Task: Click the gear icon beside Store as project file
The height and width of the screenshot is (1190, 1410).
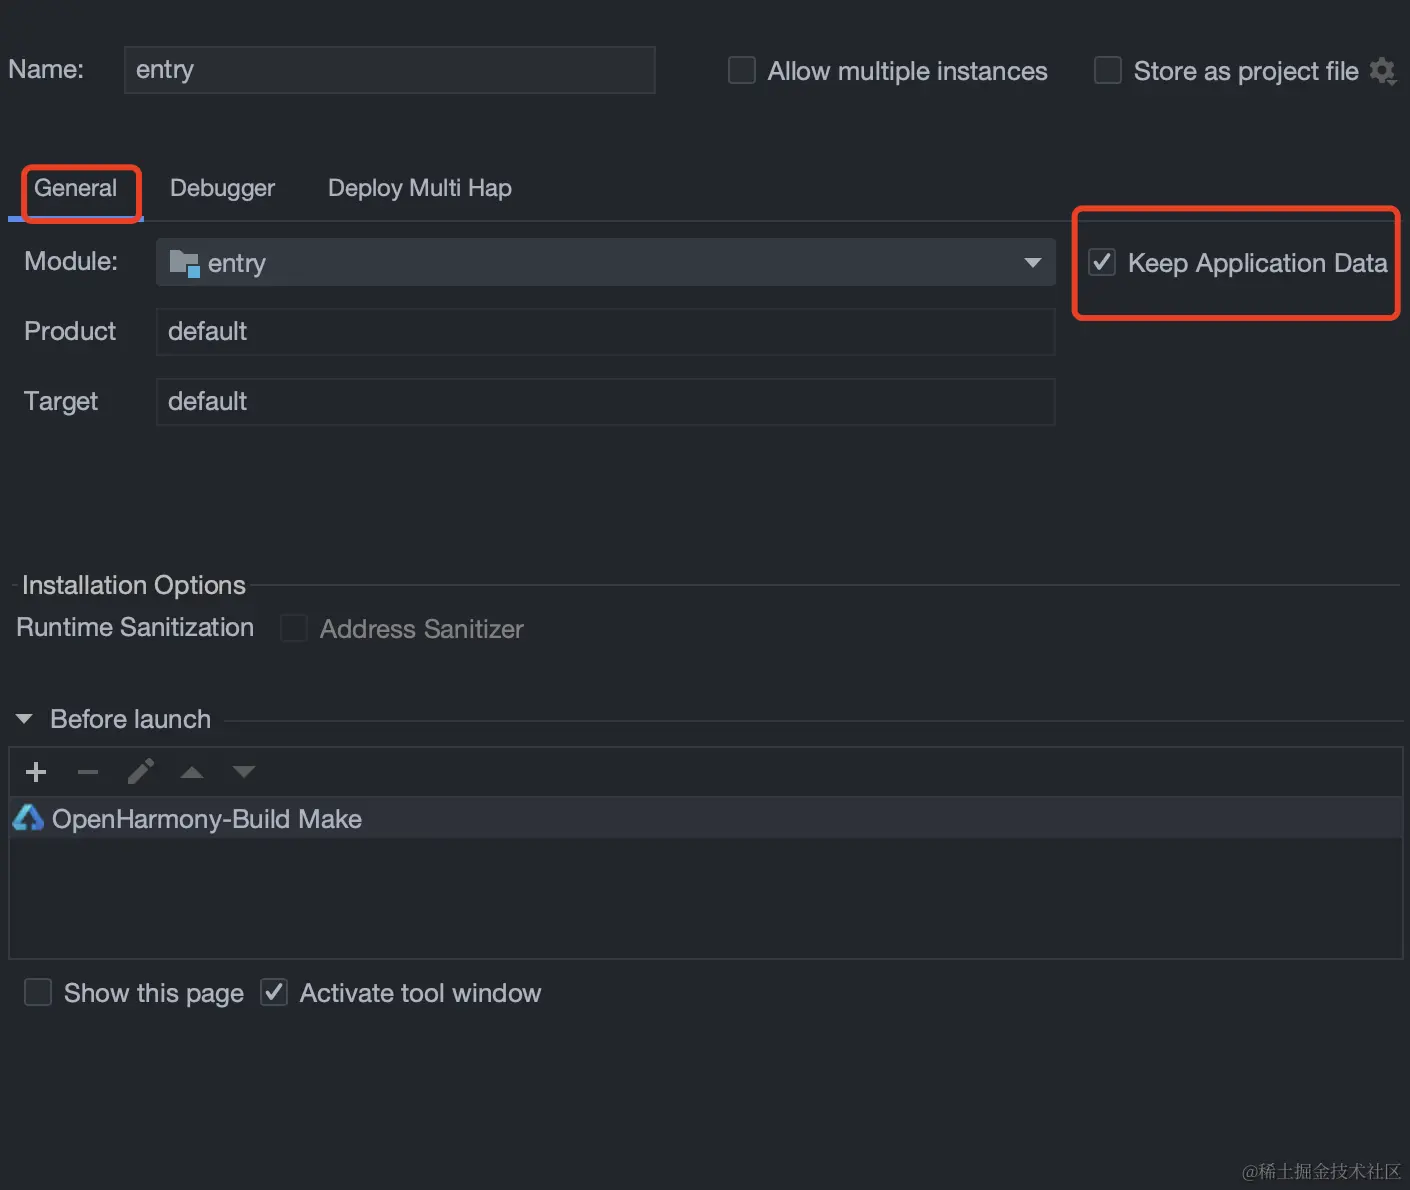Action: (1383, 71)
